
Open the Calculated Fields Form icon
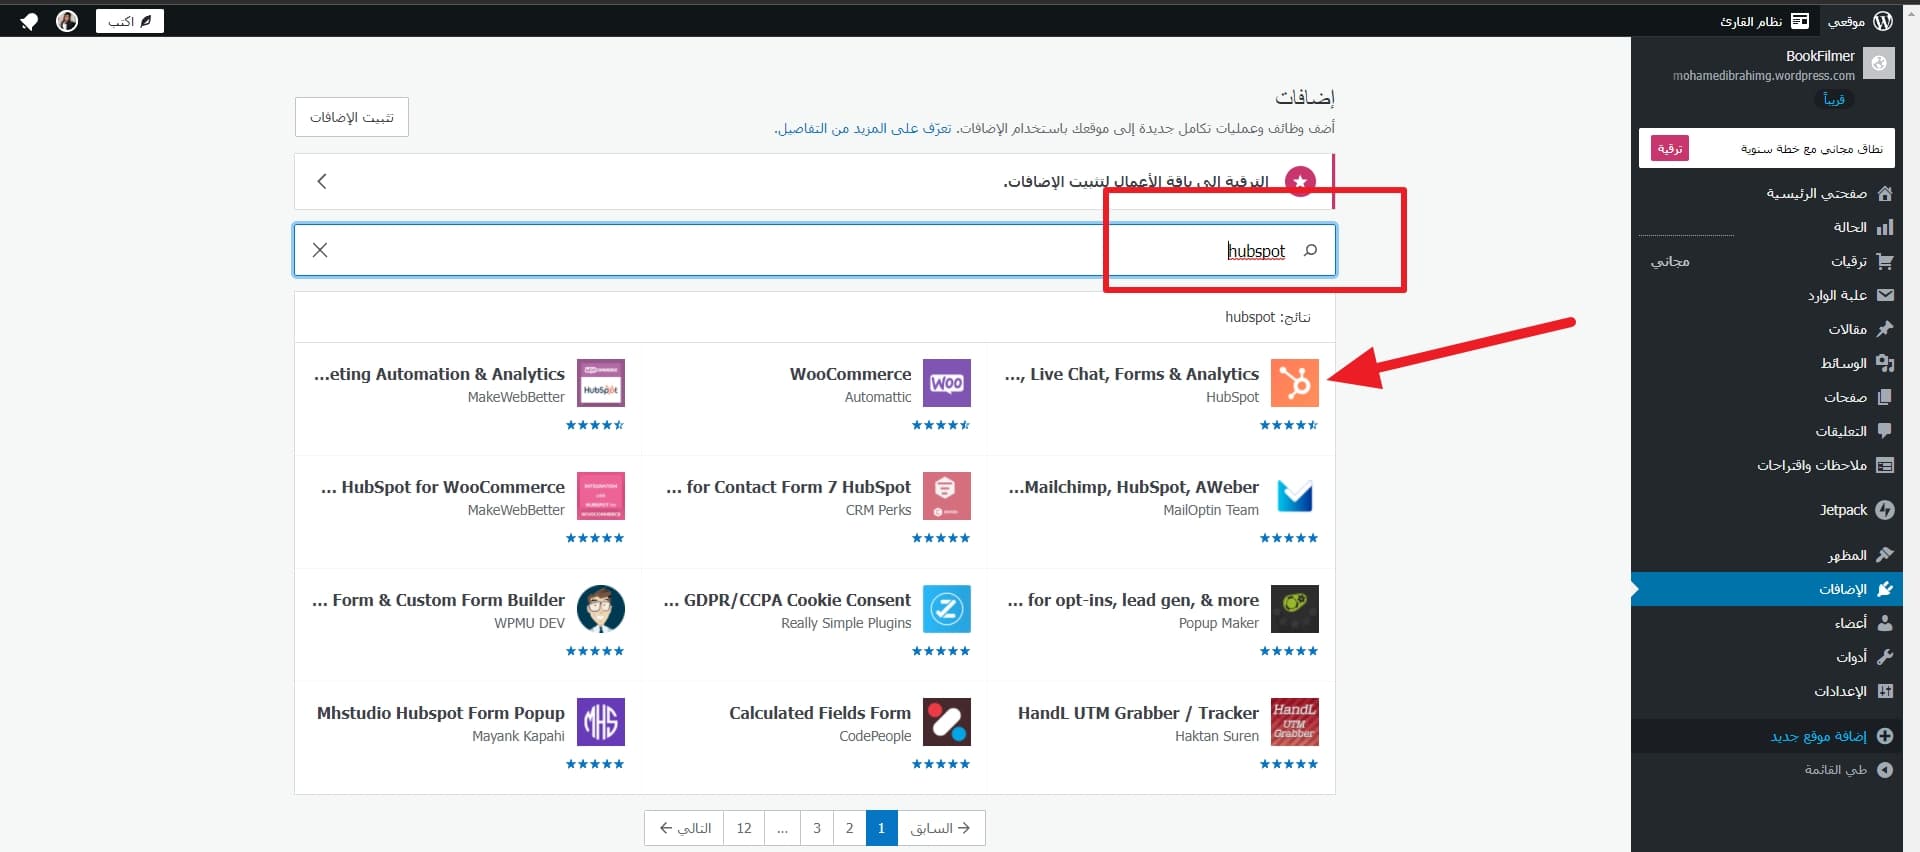946,722
